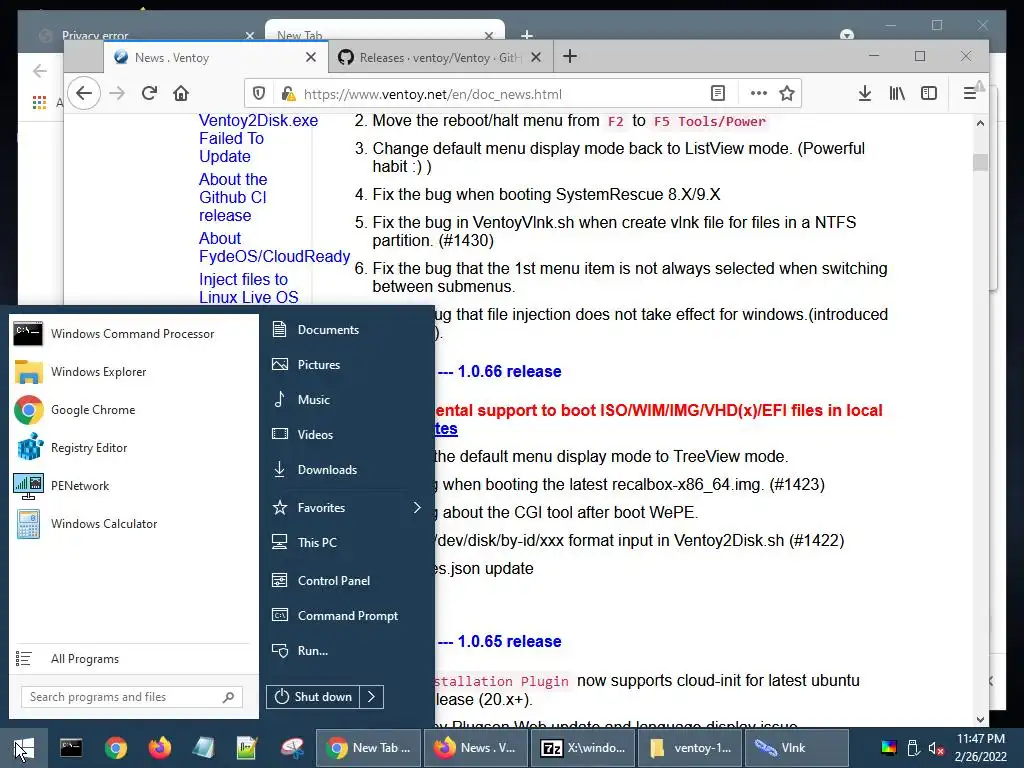Open page actions three-dot menu
Screen dimensions: 1024x768
758,93
